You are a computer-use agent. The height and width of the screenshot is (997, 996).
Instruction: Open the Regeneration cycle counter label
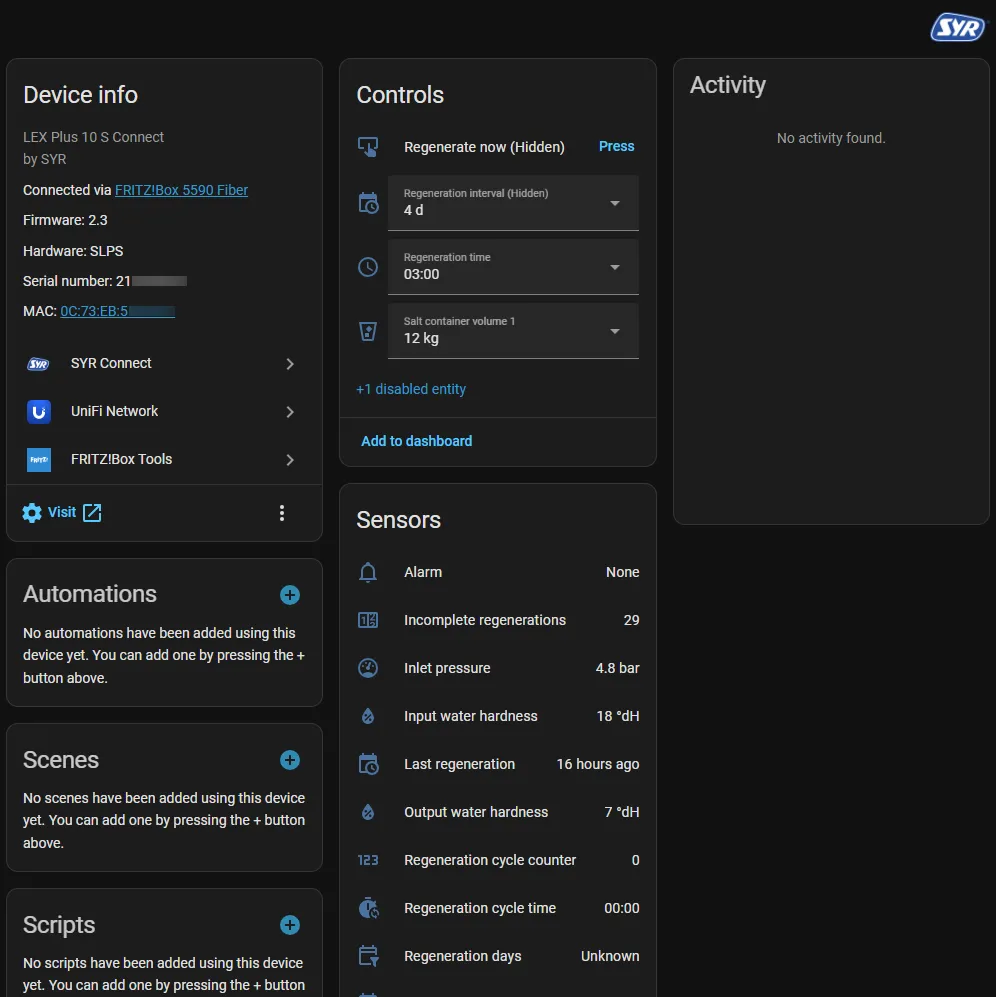coord(490,860)
